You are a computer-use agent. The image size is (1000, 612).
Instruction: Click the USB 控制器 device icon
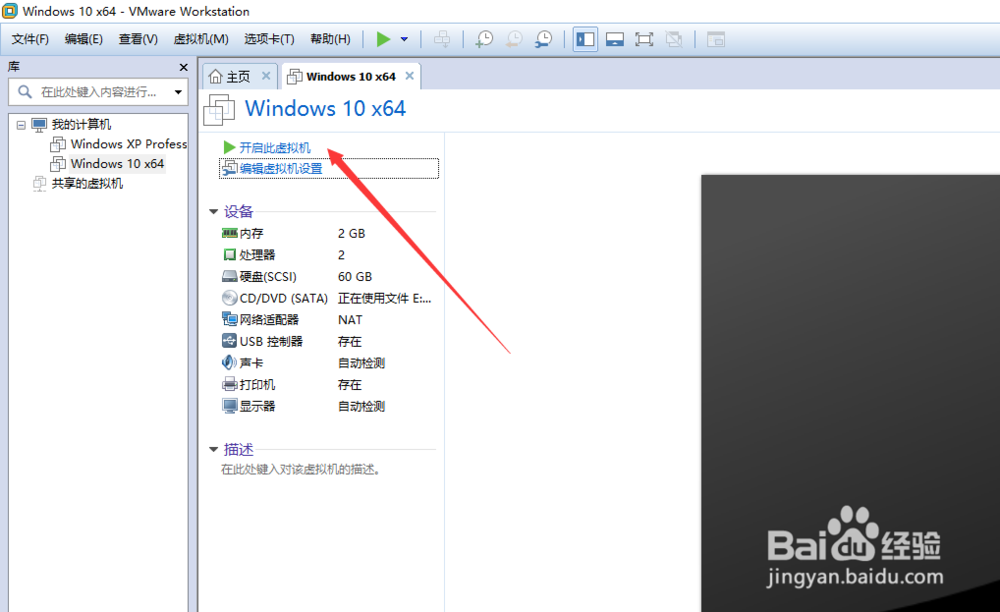pos(230,341)
